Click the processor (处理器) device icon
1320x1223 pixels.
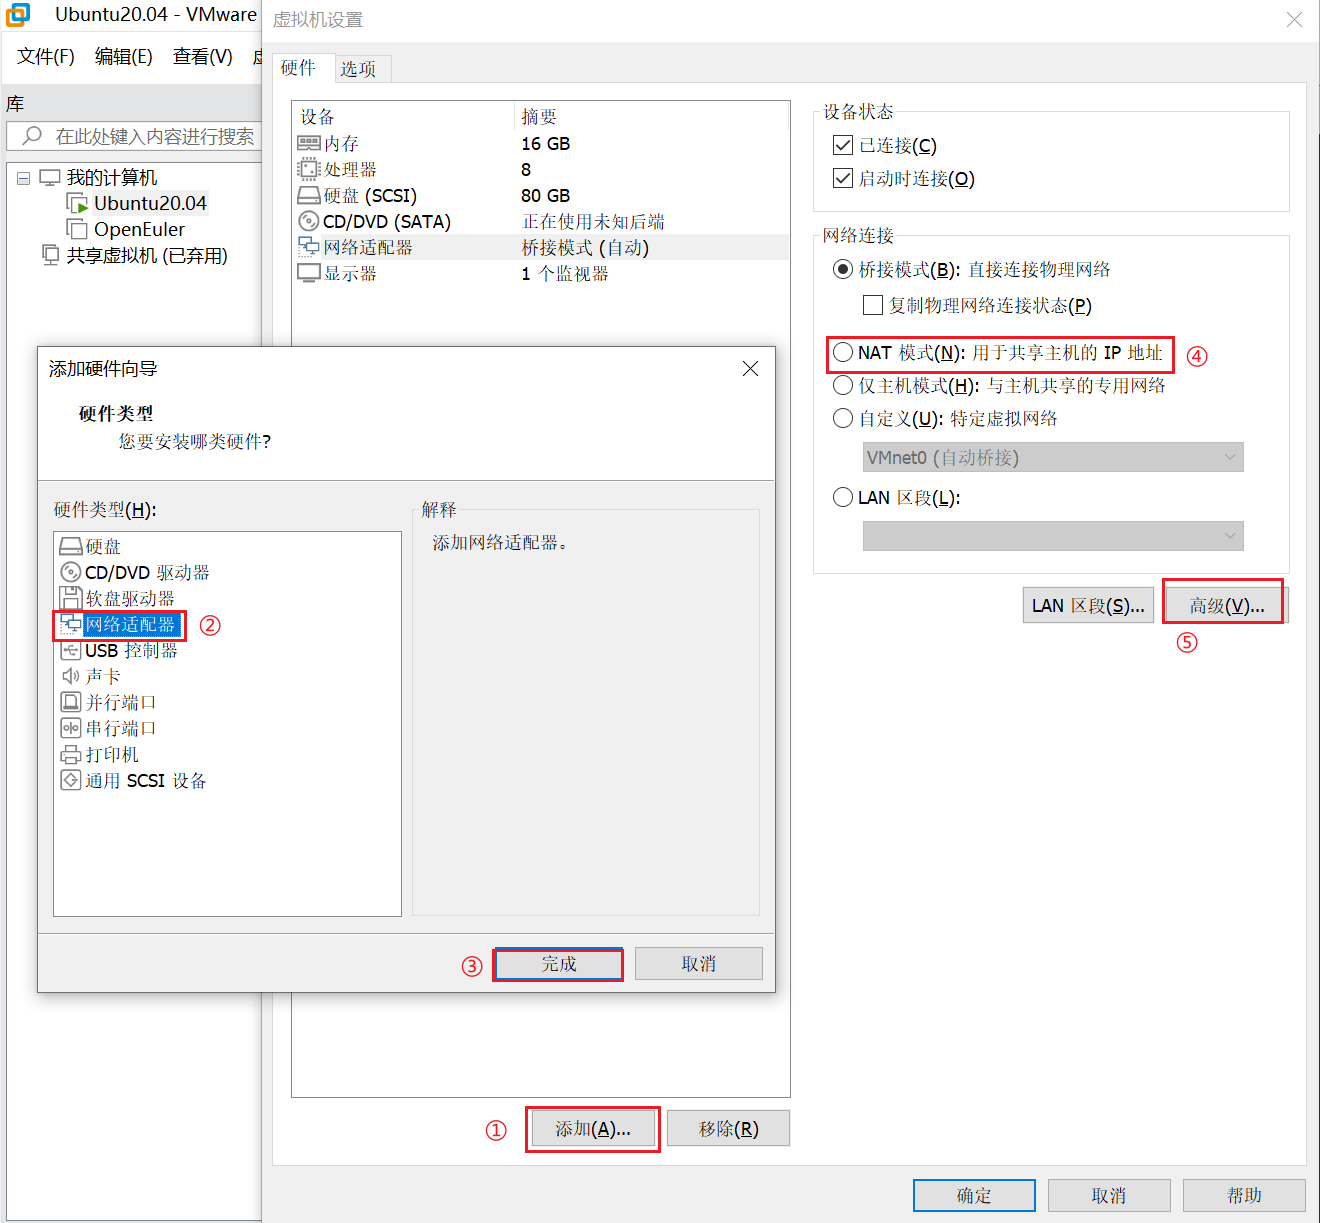309,169
